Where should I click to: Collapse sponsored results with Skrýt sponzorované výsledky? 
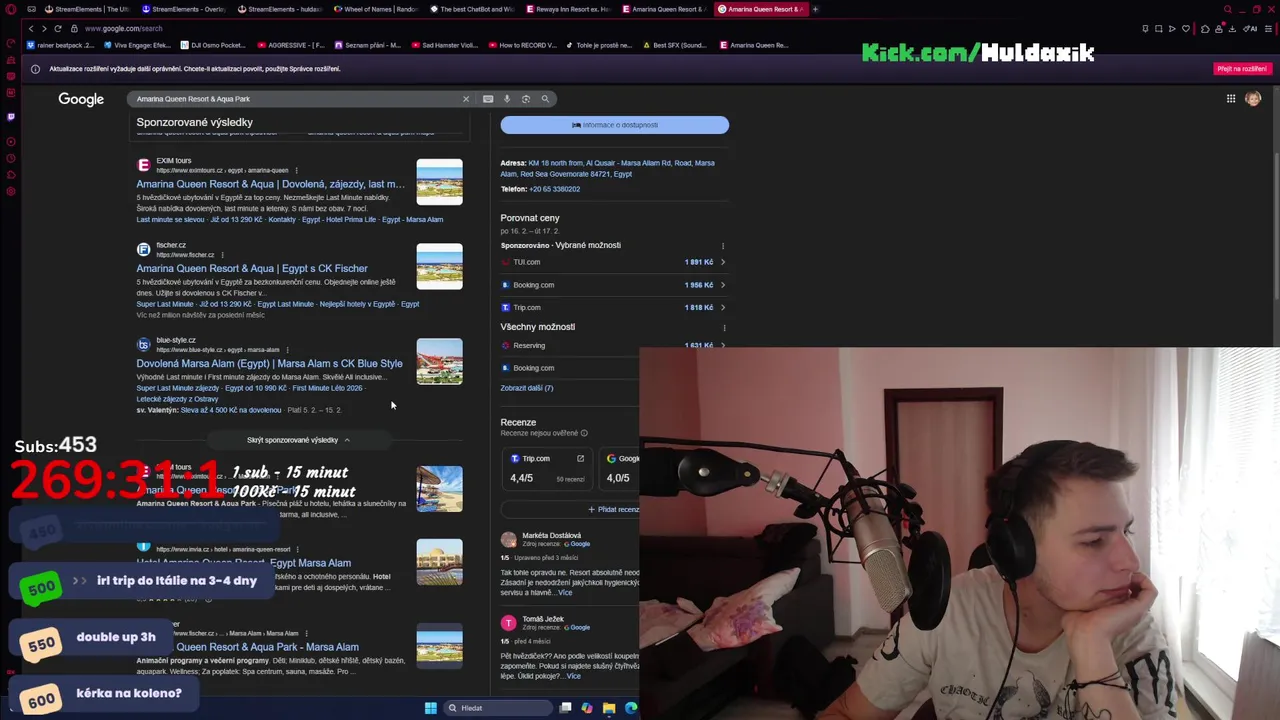(x=298, y=440)
